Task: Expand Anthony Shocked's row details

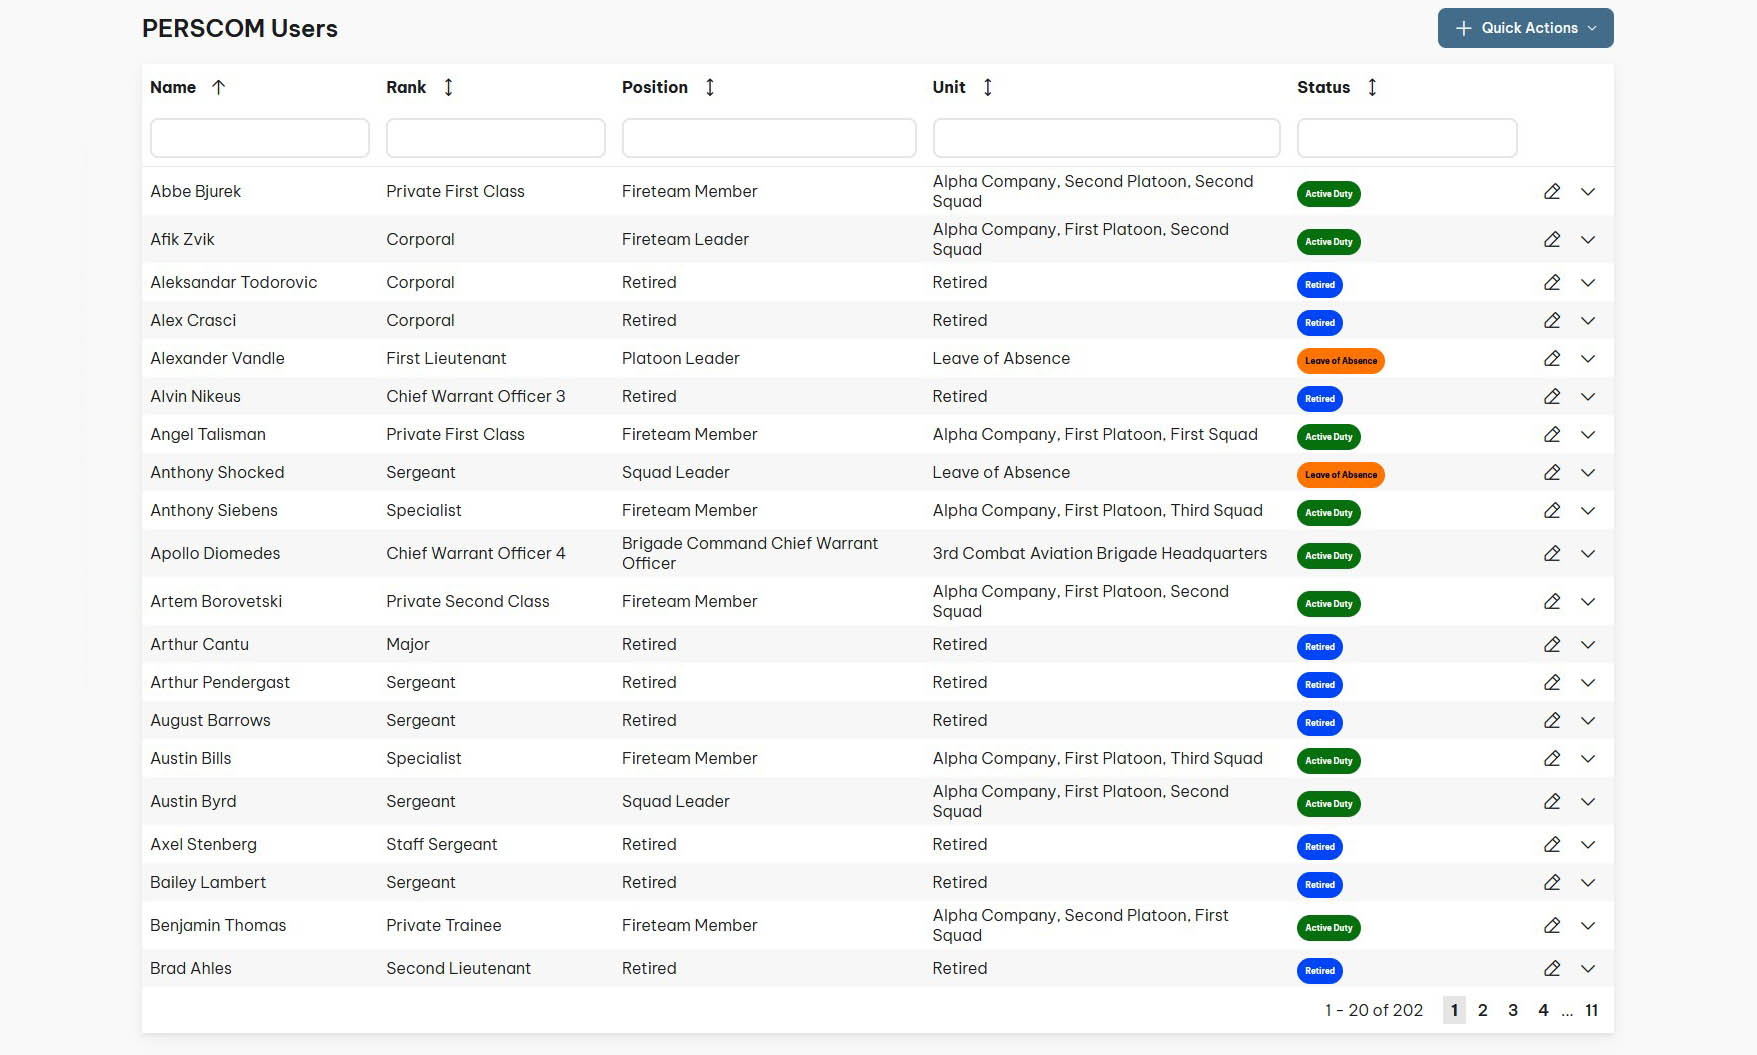Action: tap(1587, 473)
